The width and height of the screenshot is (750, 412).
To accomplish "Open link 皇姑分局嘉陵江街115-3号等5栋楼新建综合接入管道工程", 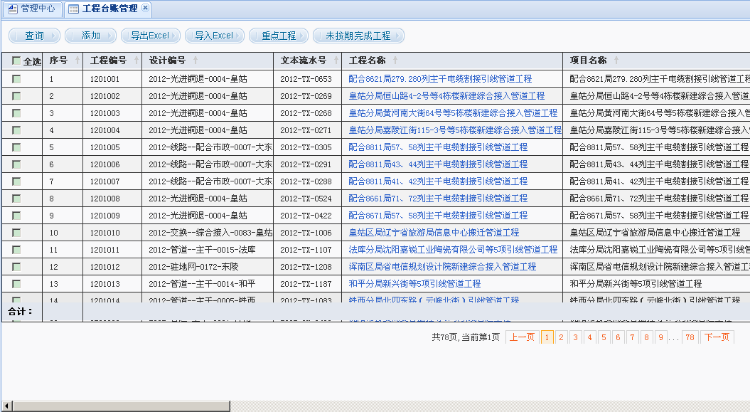I will click(x=455, y=130).
